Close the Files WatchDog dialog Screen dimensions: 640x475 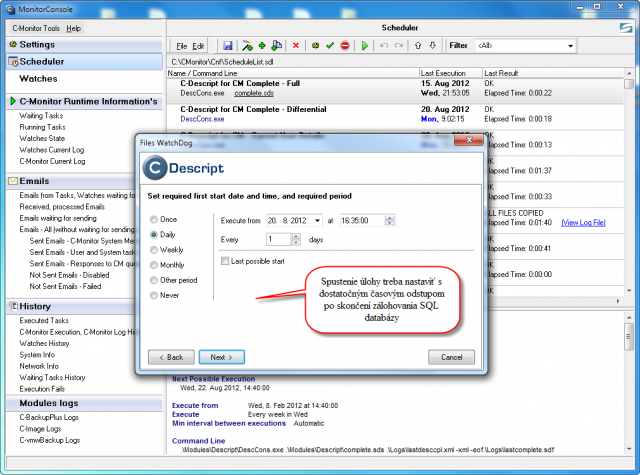pos(469,140)
